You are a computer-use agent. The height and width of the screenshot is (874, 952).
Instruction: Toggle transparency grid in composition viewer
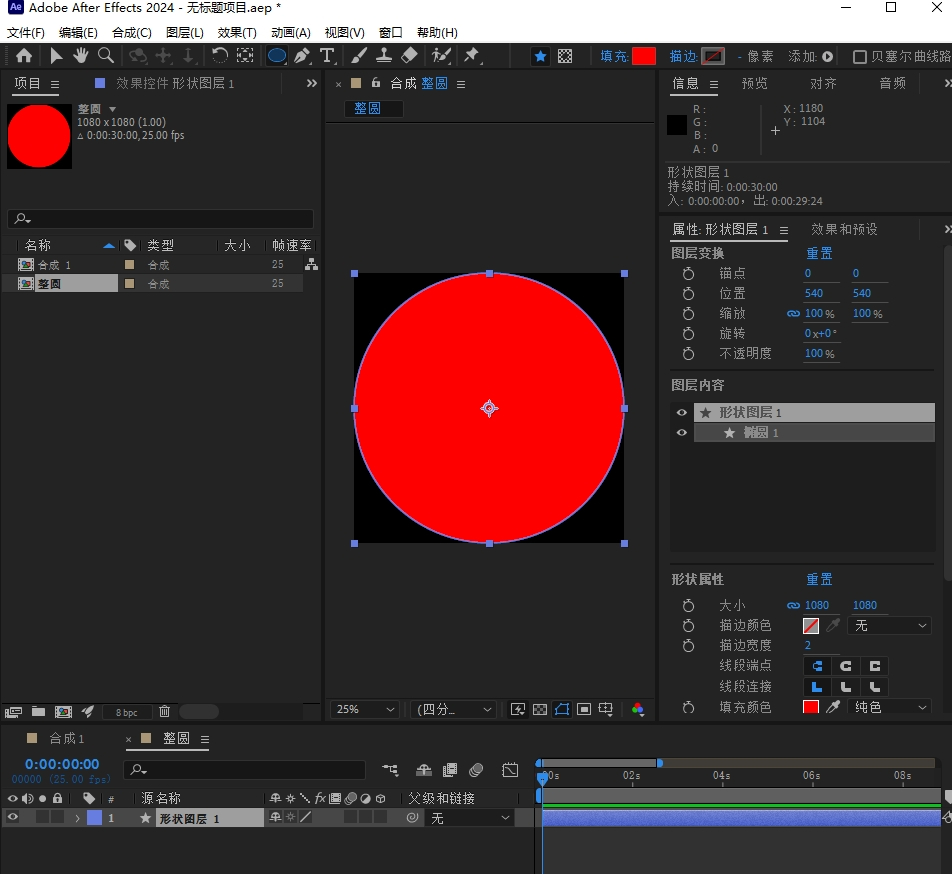(x=540, y=709)
